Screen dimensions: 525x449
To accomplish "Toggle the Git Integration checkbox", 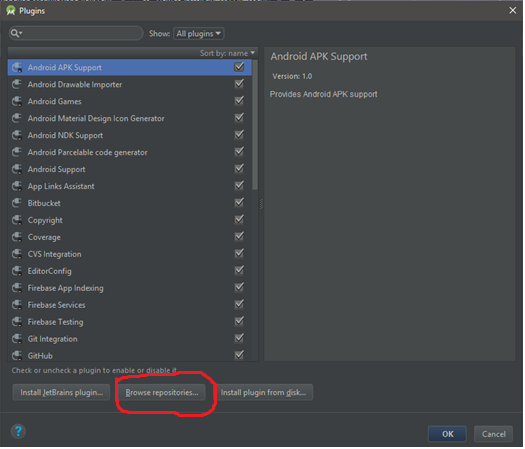I will (239, 339).
